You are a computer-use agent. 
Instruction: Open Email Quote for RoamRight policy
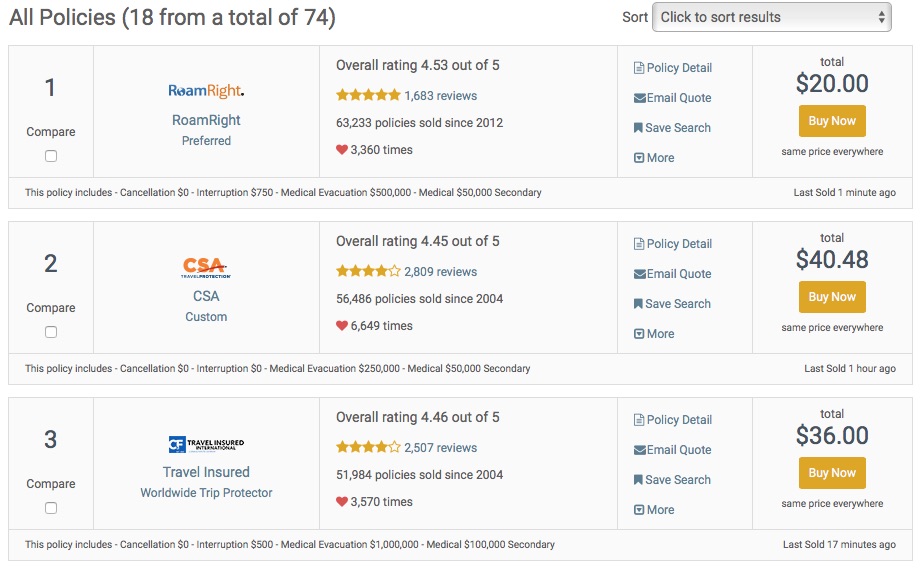pyautogui.click(x=672, y=98)
